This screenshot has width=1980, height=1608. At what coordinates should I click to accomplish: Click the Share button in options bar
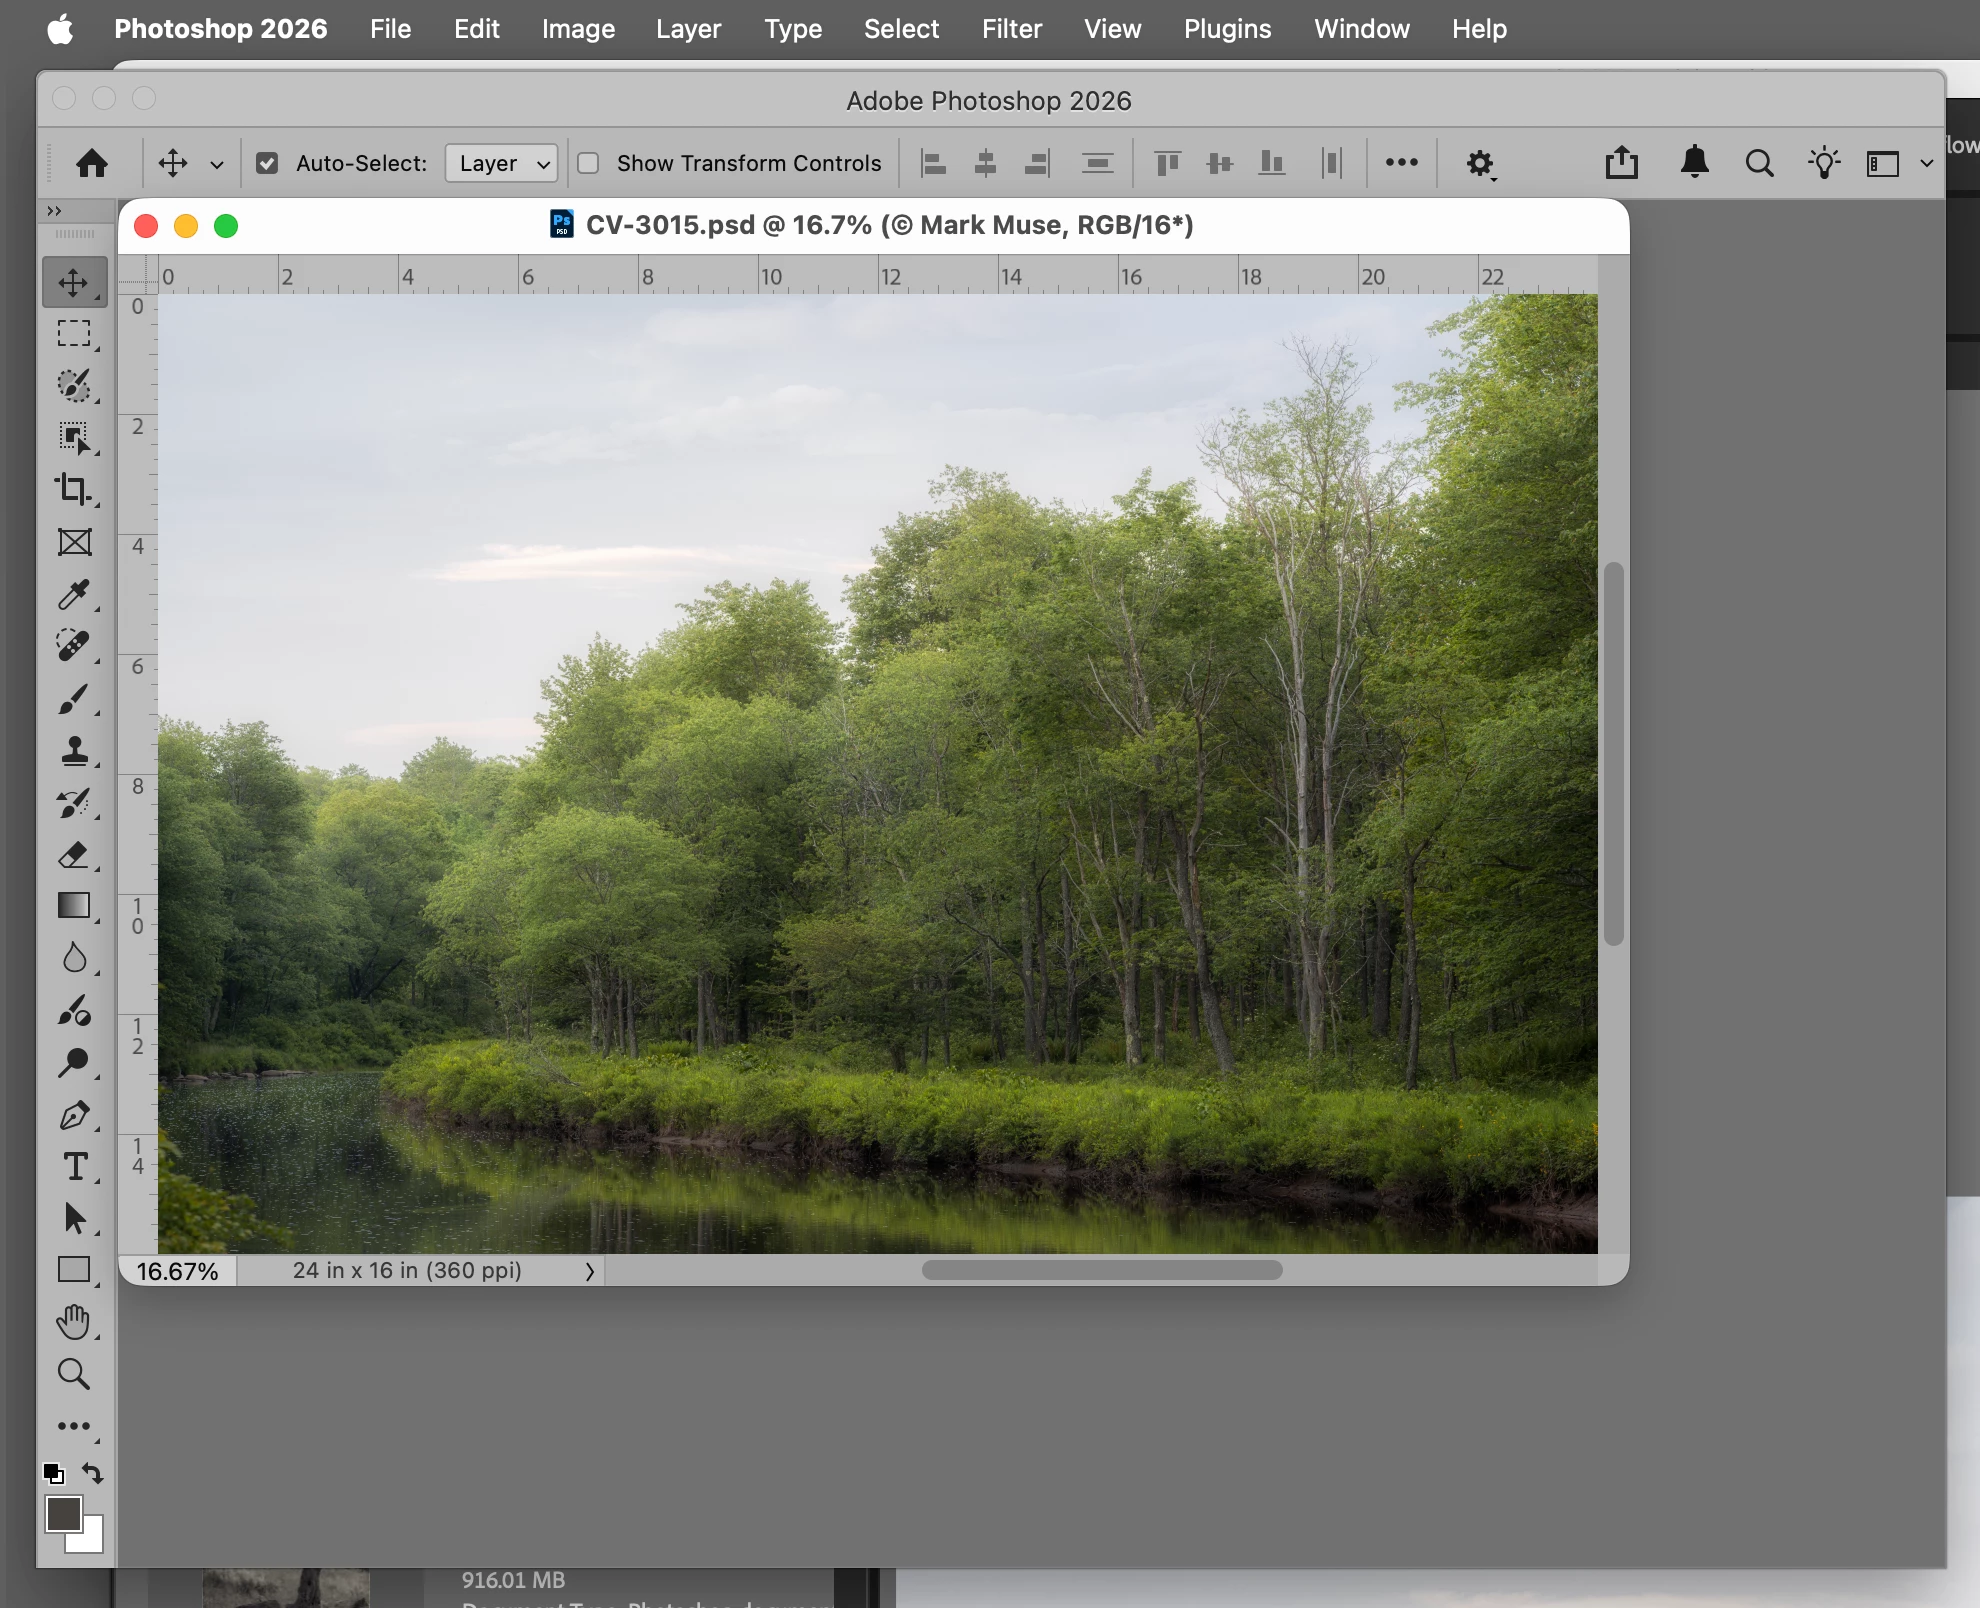pyautogui.click(x=1621, y=163)
